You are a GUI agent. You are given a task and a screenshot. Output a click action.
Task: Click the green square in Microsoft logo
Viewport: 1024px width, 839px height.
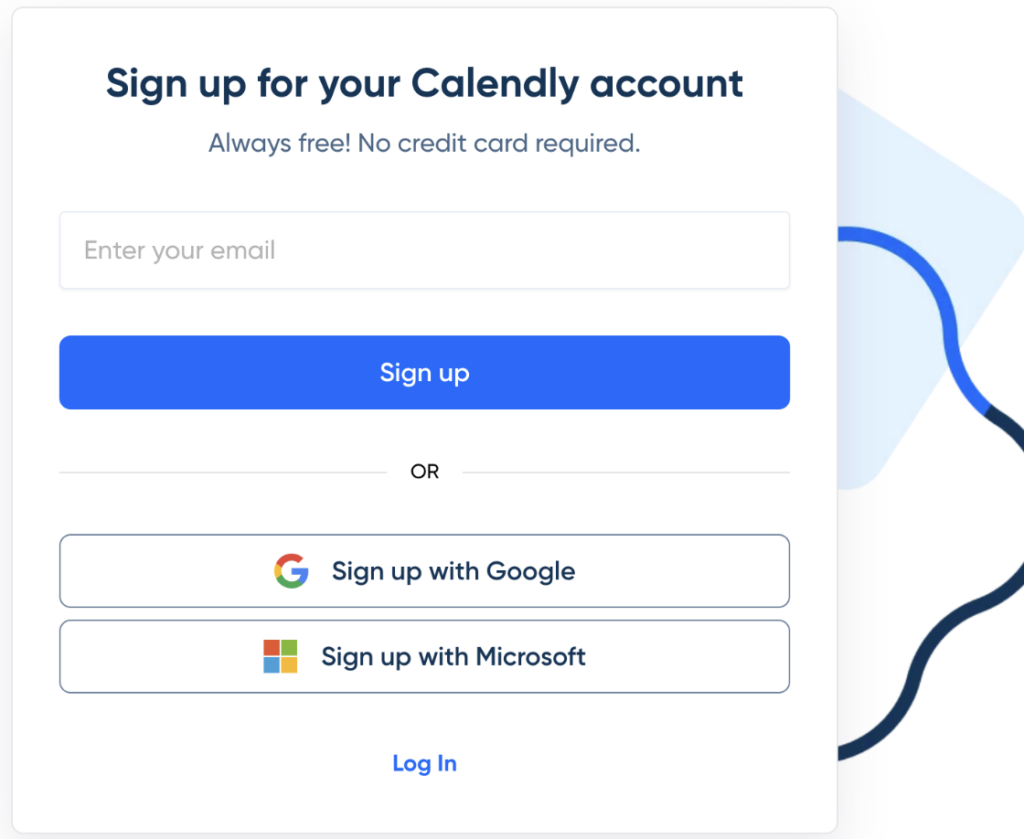tap(289, 648)
